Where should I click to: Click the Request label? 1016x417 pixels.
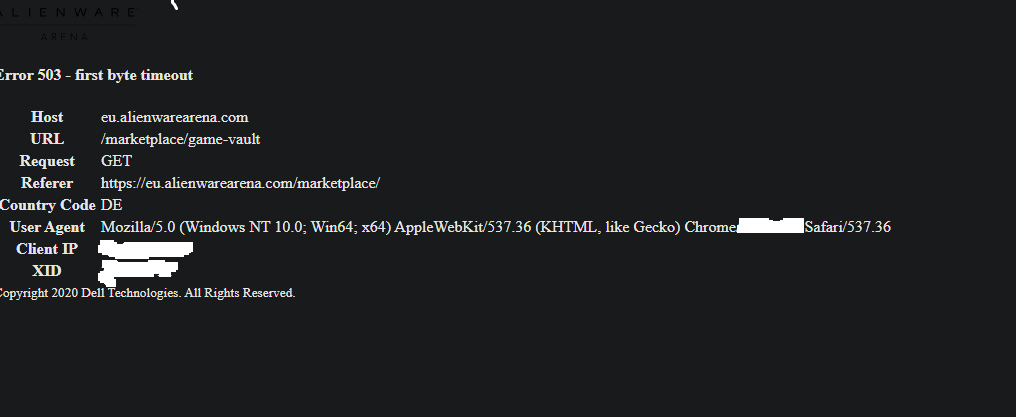point(47,161)
